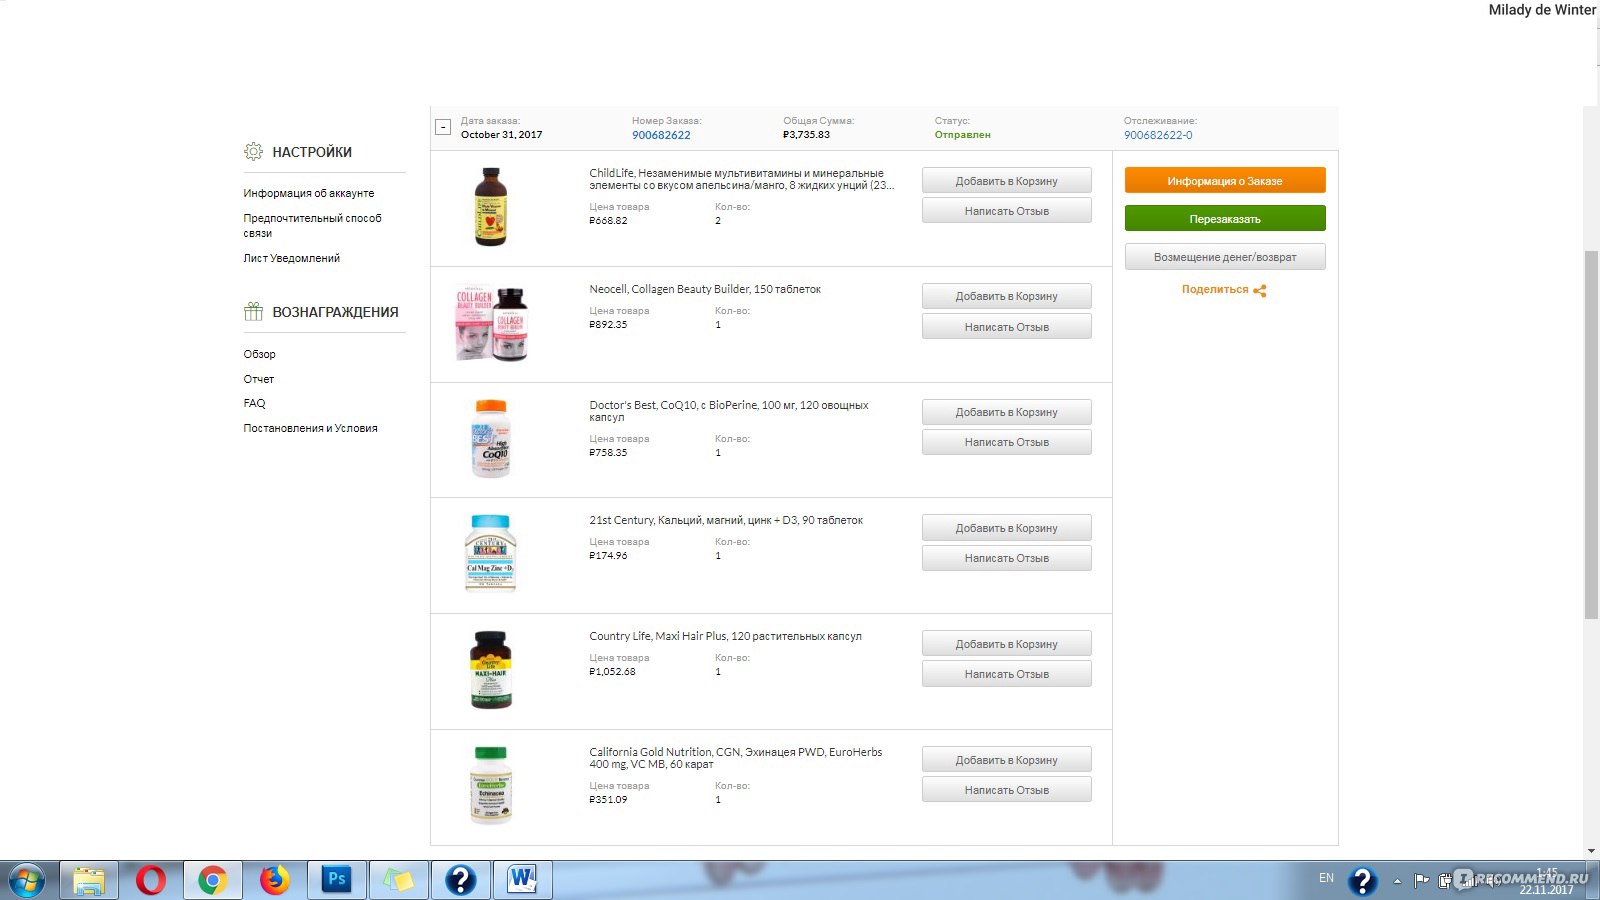The width and height of the screenshot is (1600, 900).
Task: Open order number 900682622 link
Action: 661,135
